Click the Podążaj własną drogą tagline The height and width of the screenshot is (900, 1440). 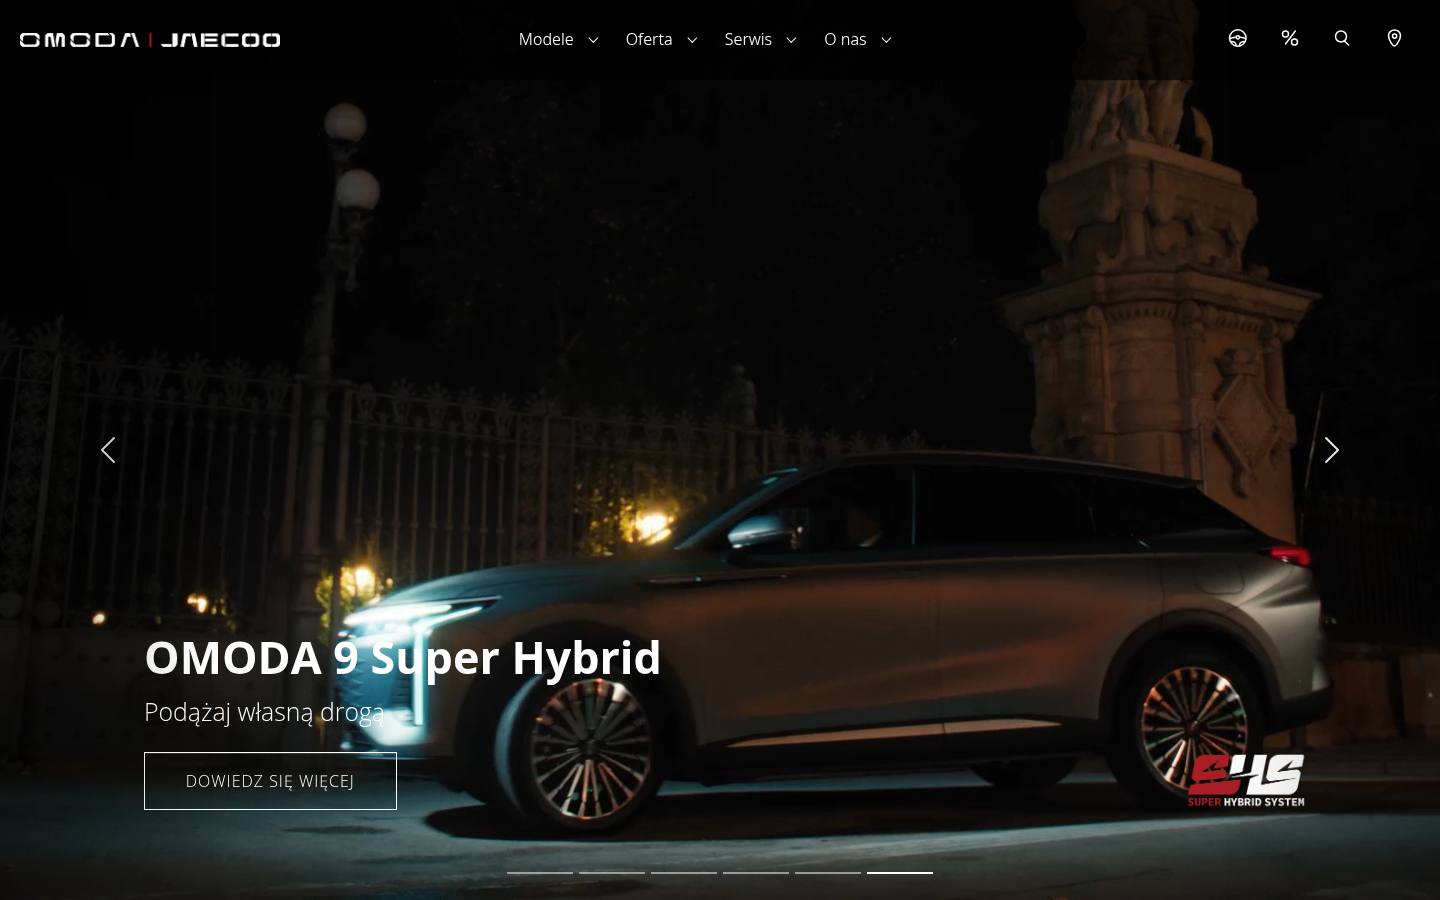tap(264, 713)
